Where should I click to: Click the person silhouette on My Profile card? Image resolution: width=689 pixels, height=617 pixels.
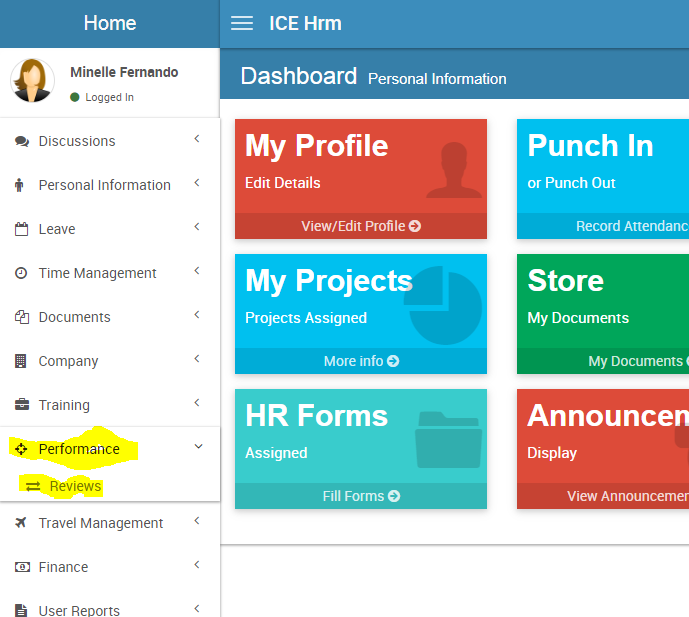453,170
